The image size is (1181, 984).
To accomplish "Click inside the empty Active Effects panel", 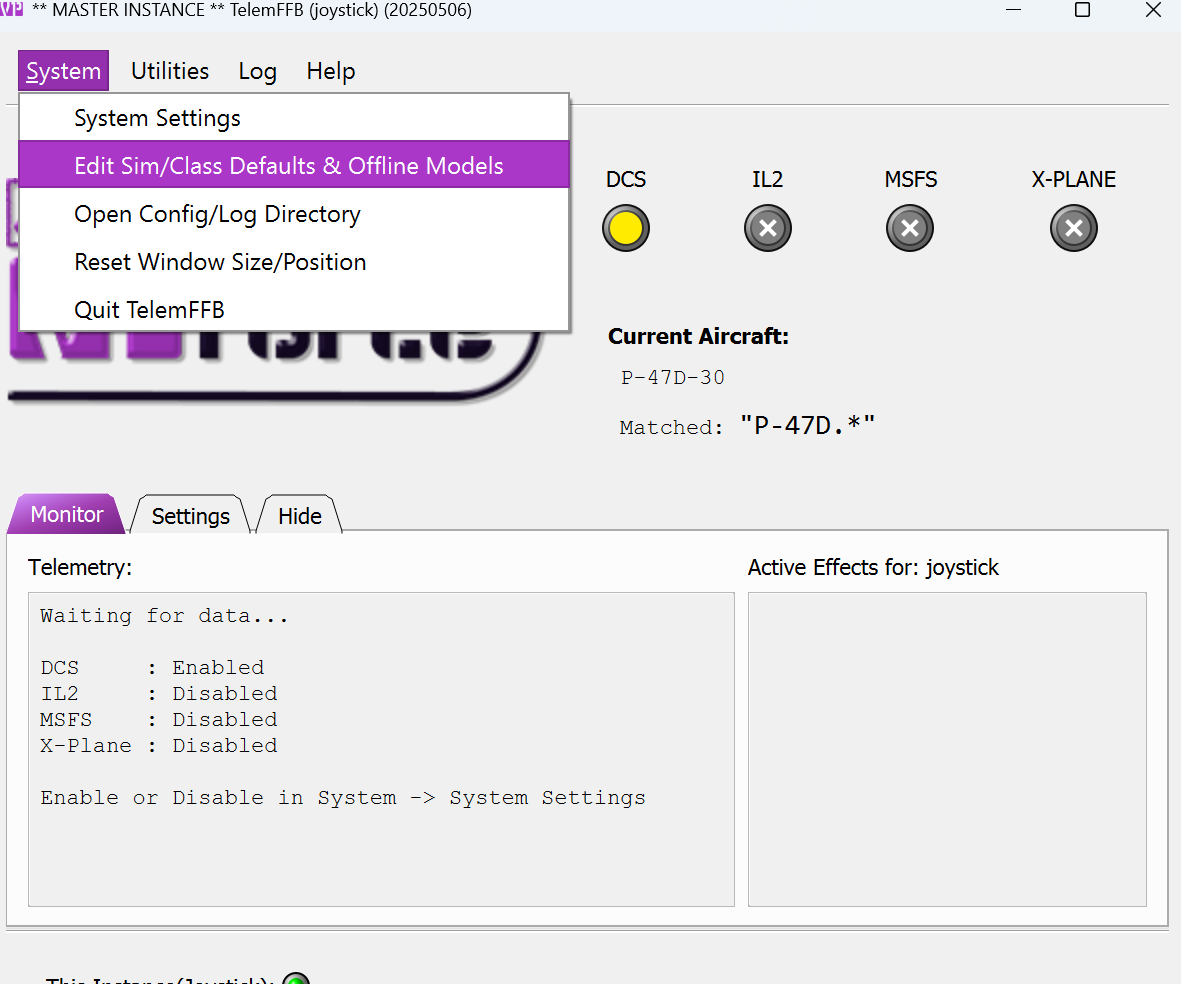I will [947, 749].
